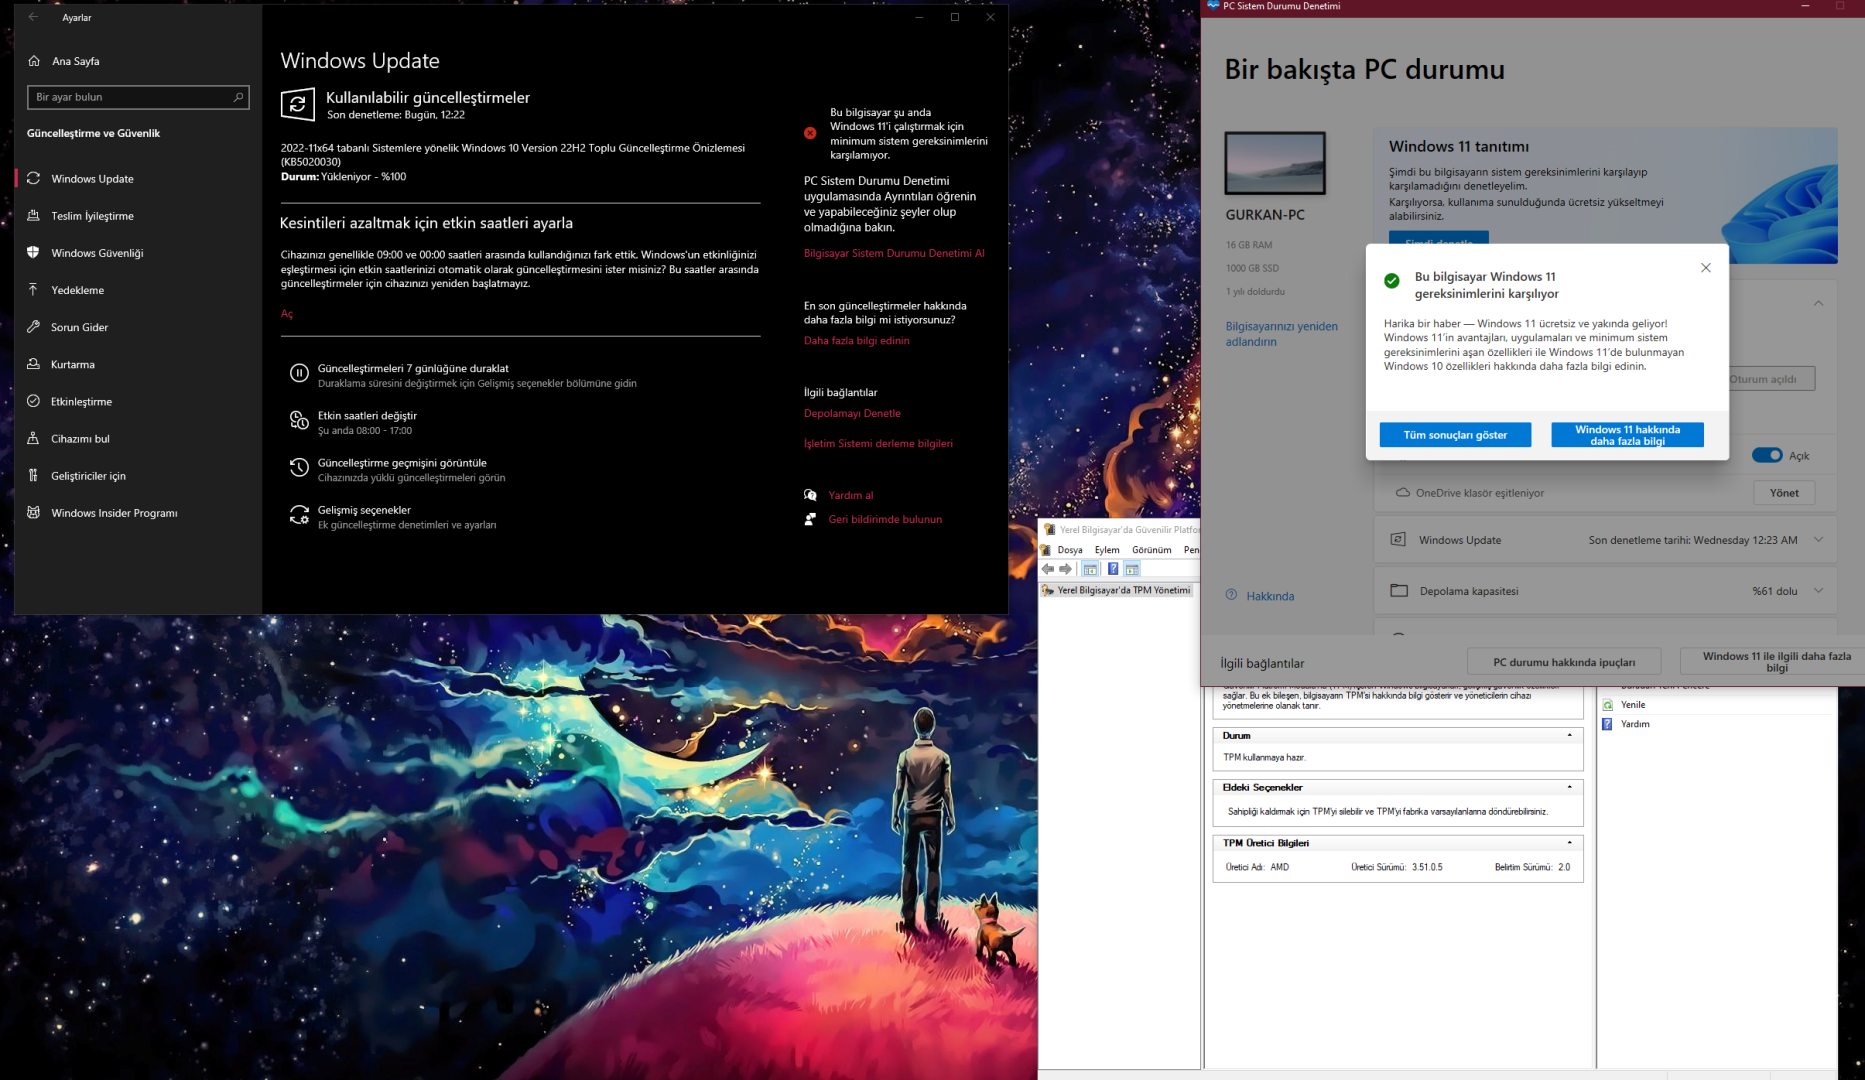
Task: Toggle console tree pane icon in TPM toolbar
Action: pos(1090,569)
